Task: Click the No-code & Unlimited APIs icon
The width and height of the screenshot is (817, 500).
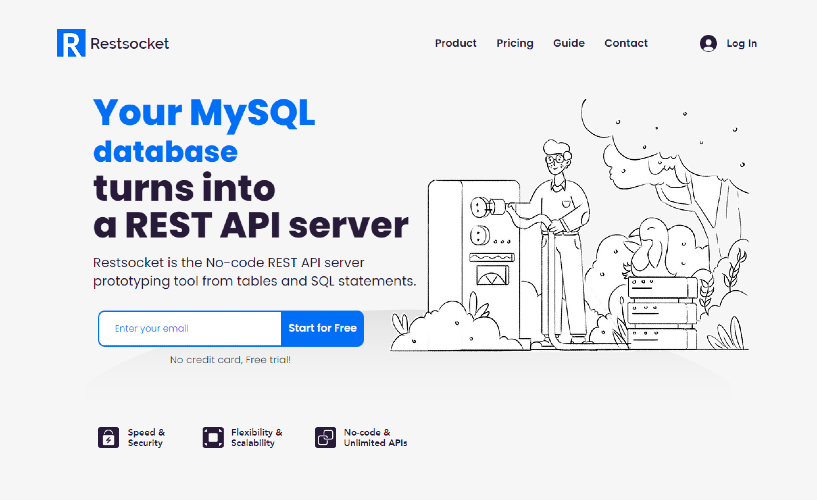Action: 325,438
